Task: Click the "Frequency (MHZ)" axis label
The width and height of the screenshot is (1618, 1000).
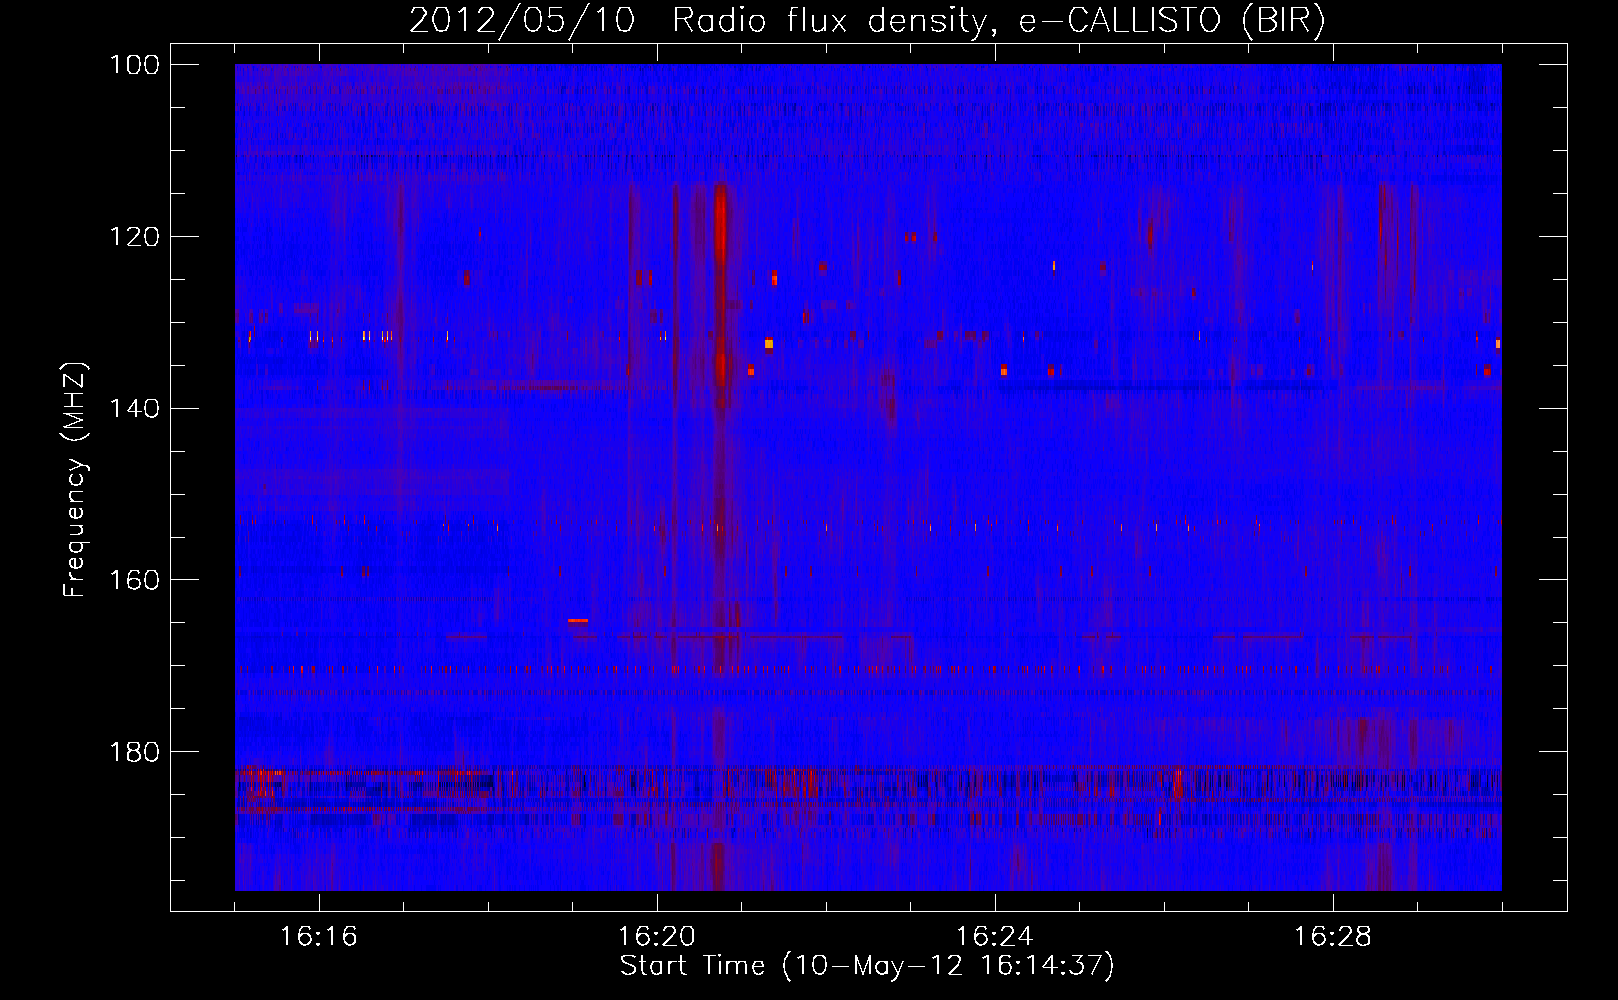Action: pos(75,479)
